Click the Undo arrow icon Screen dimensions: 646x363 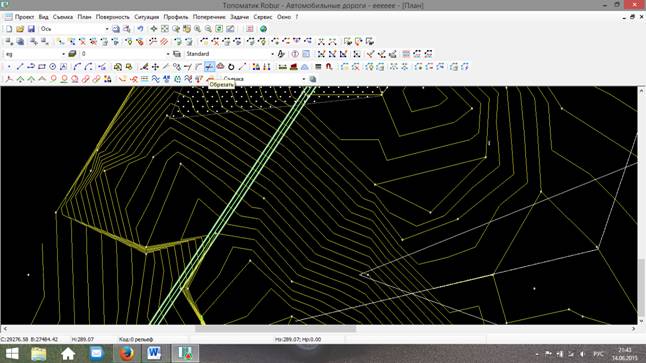click(x=140, y=29)
